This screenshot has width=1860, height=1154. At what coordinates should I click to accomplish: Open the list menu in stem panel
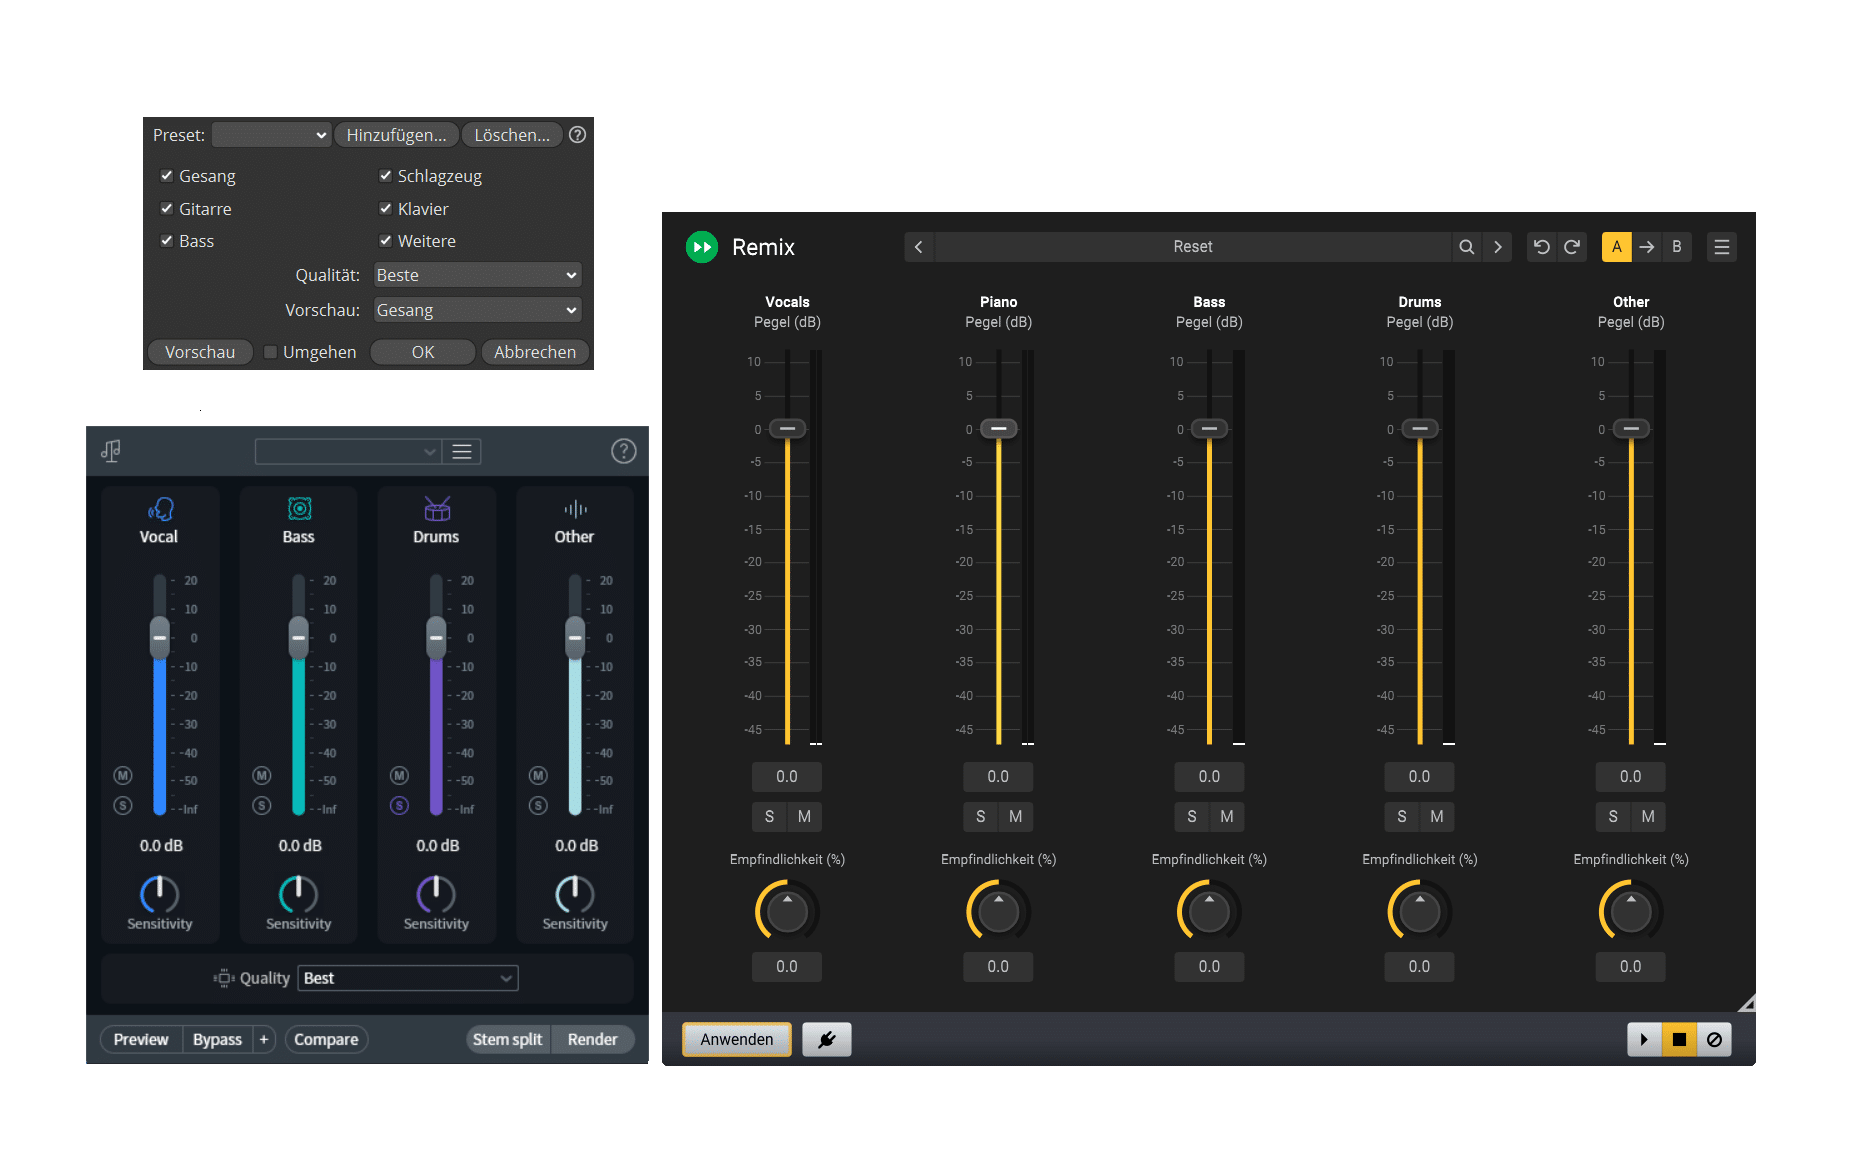pos(462,452)
